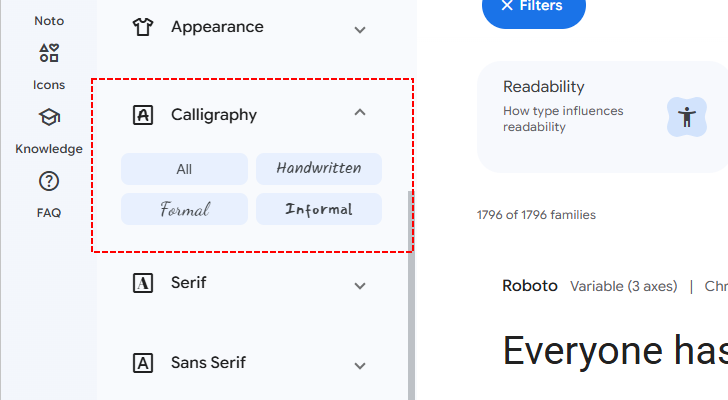Click the Icons shapes icon in sidebar
Image resolution: width=728 pixels, height=400 pixels.
pos(49,53)
